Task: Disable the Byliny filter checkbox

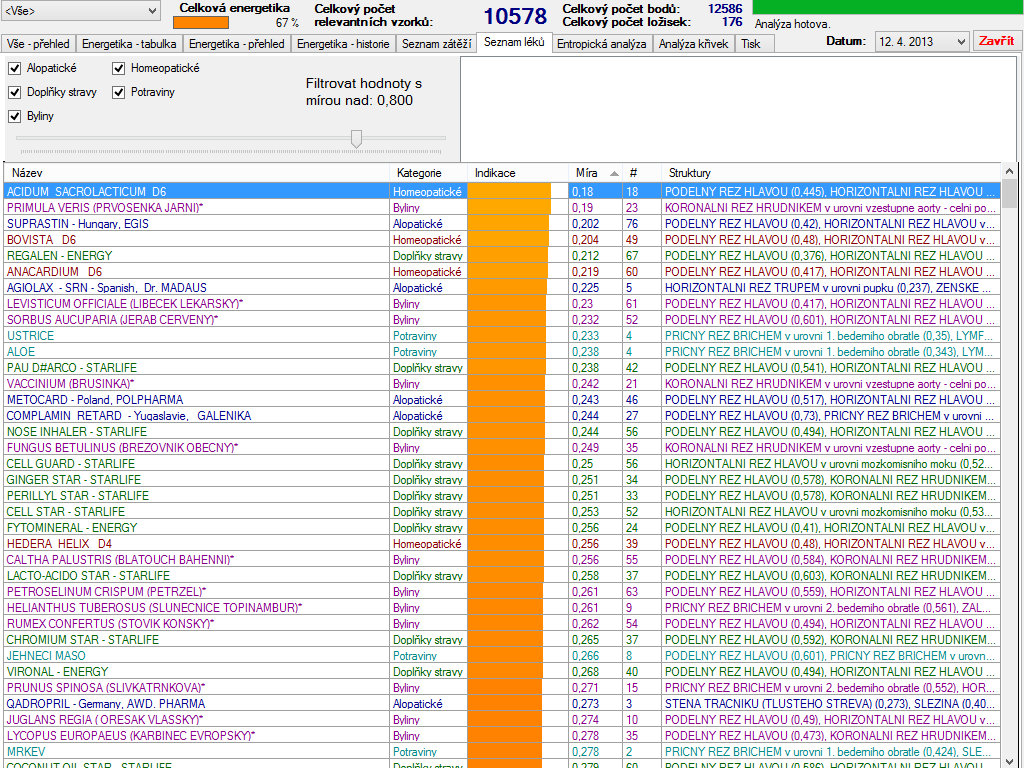Action: pos(14,116)
